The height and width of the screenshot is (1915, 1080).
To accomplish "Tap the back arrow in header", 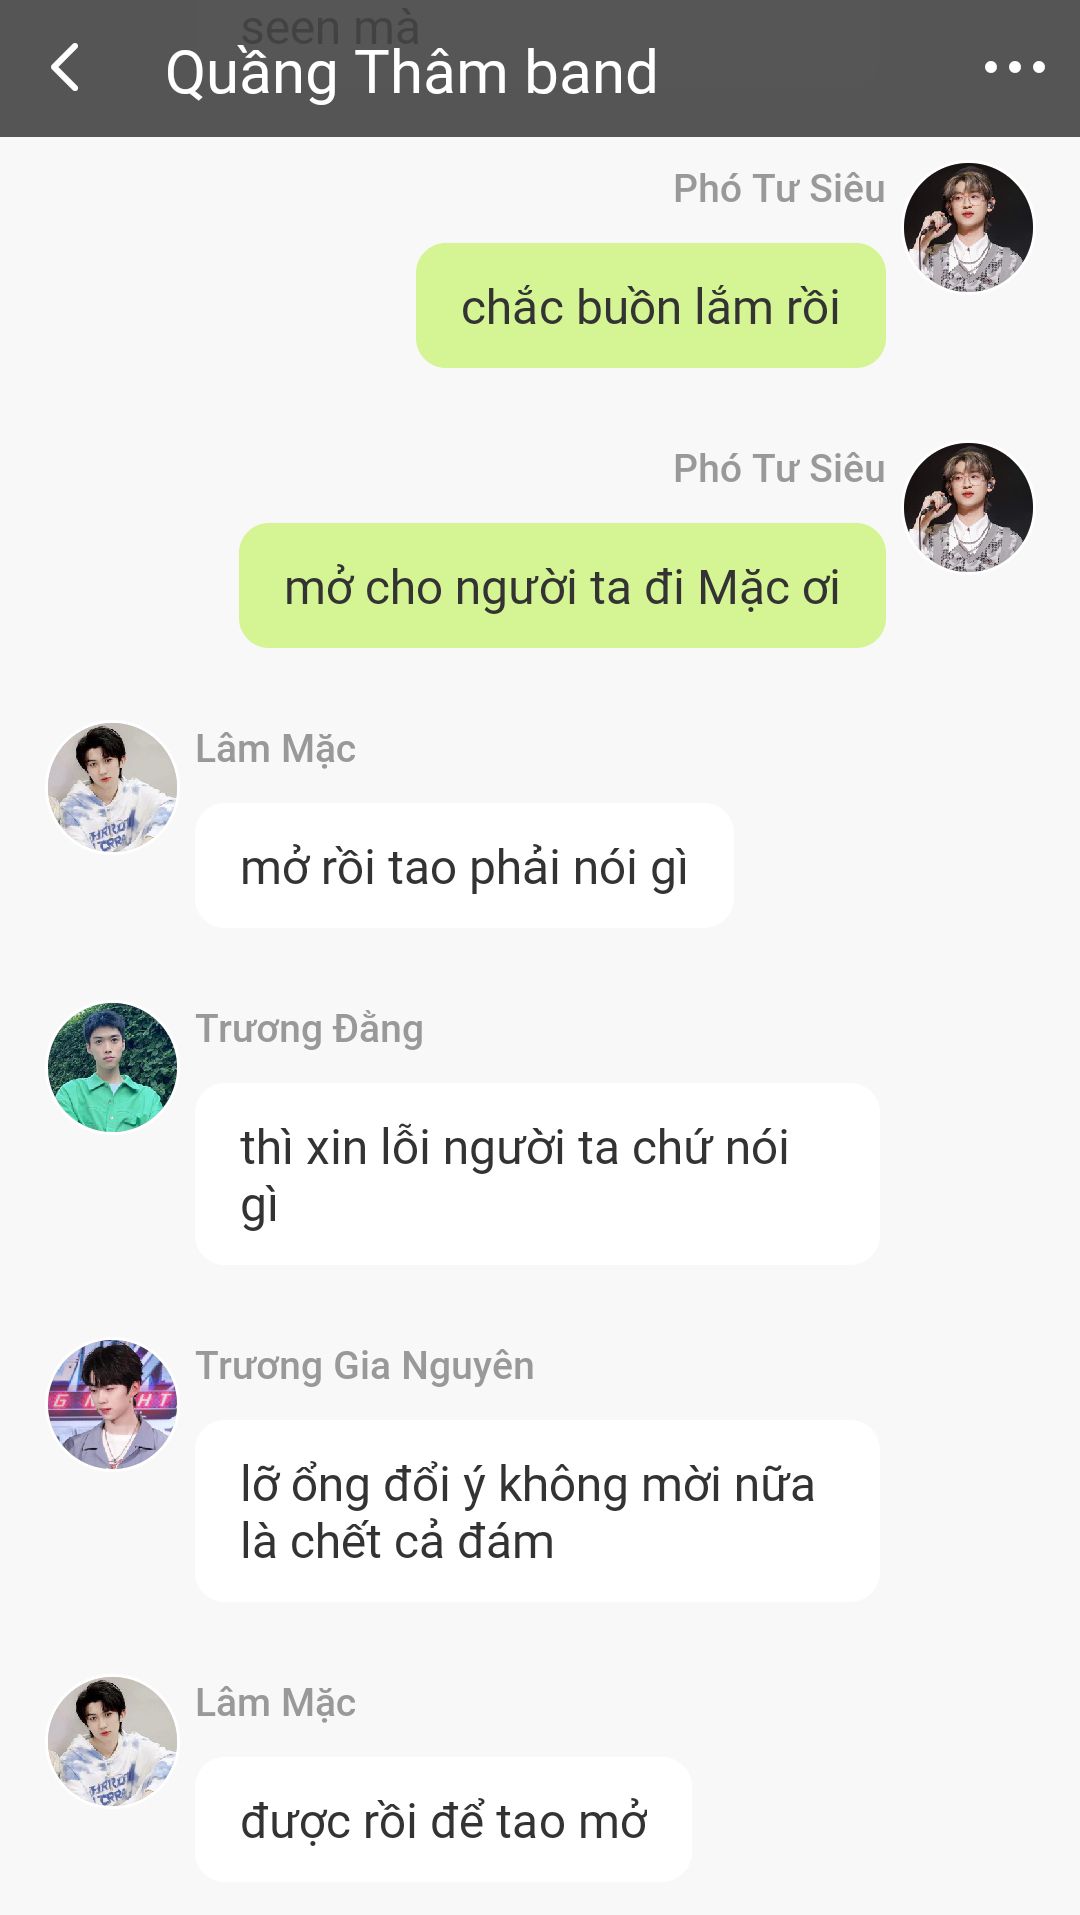I will 65,68.
